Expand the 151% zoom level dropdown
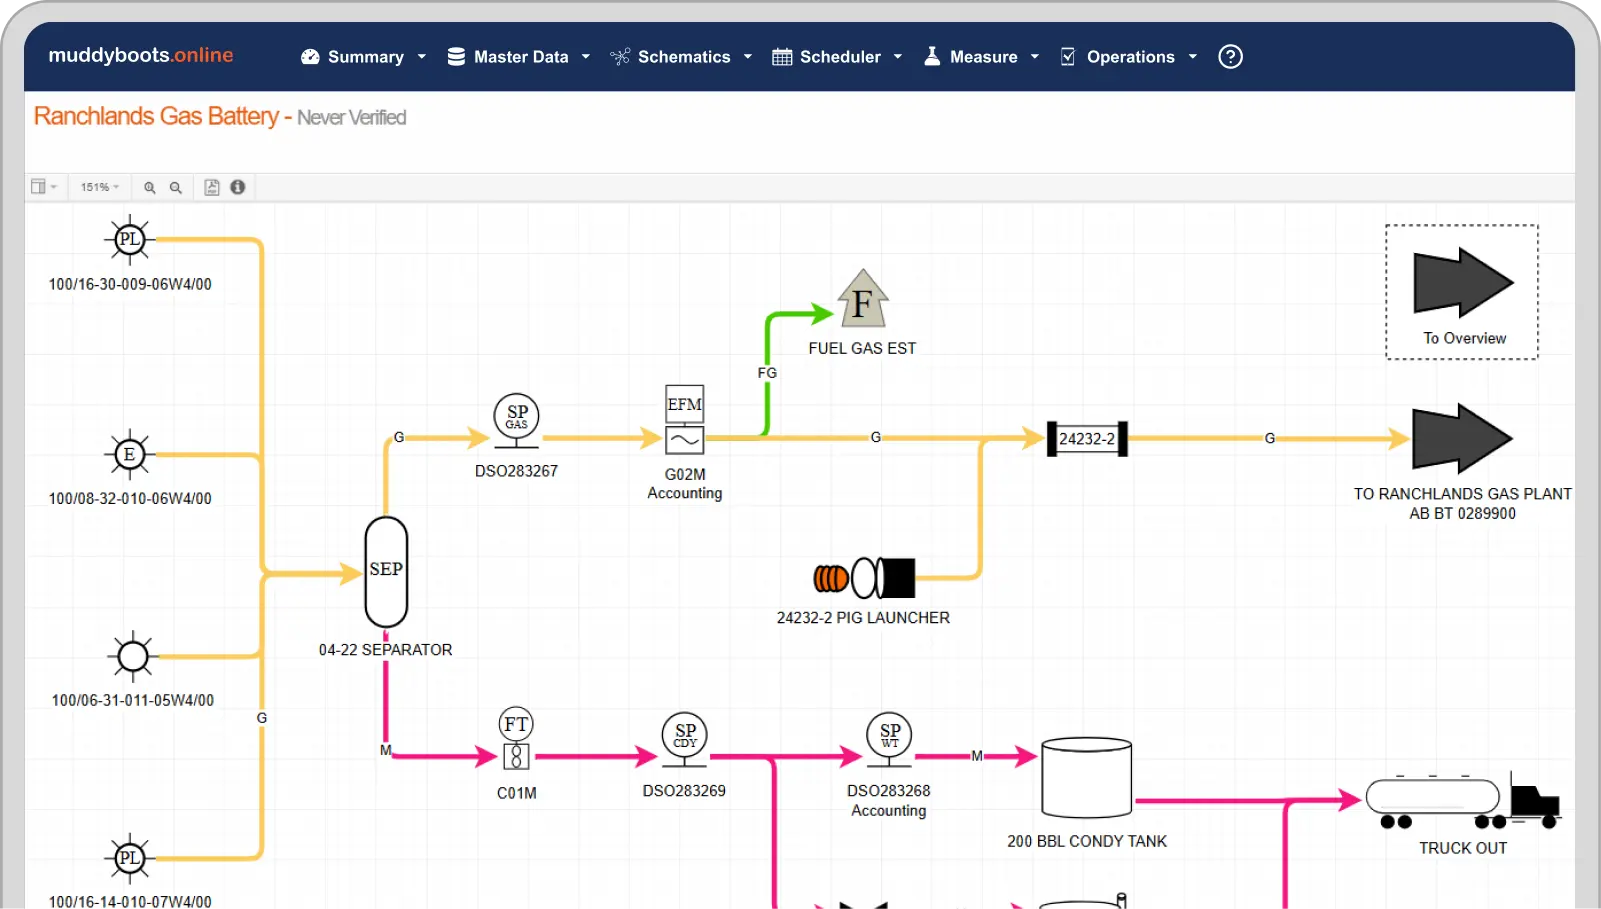The height and width of the screenshot is (909, 1601). tap(100, 187)
